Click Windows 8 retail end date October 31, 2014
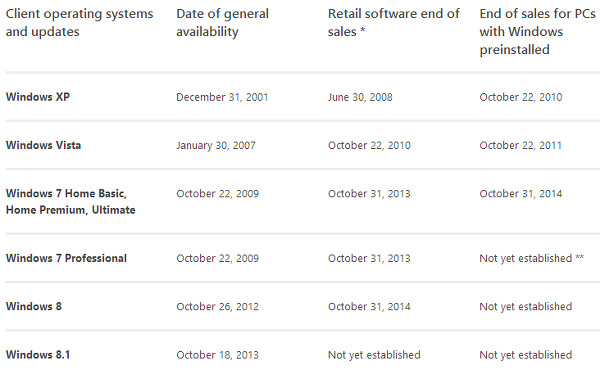The image size is (600, 370). 369,306
